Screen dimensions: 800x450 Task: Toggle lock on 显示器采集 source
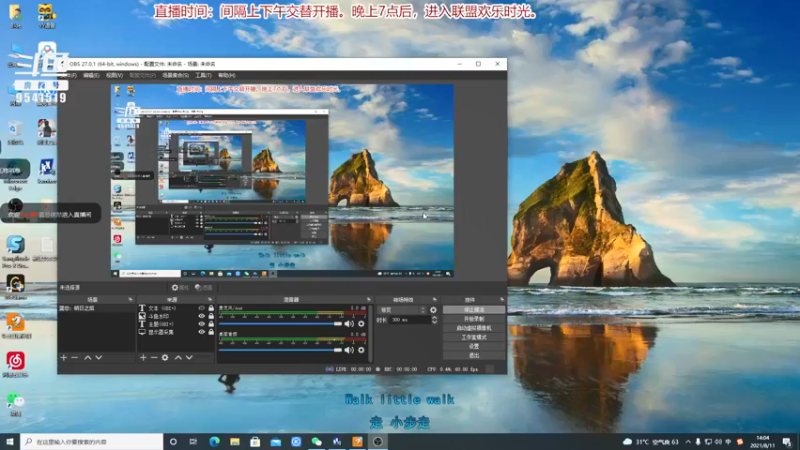point(211,332)
